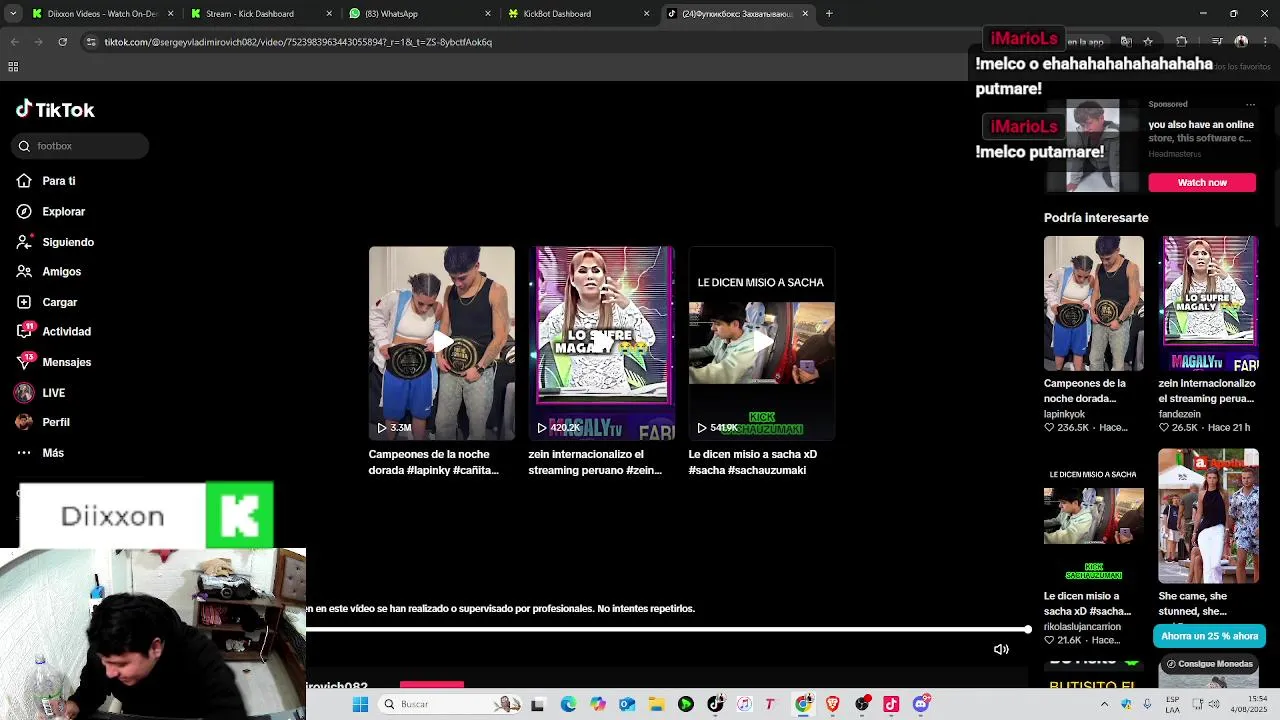Viewport: 1280px width, 720px height.
Task: Switch to Diixxon Videos browser tab
Action: (x=103, y=14)
